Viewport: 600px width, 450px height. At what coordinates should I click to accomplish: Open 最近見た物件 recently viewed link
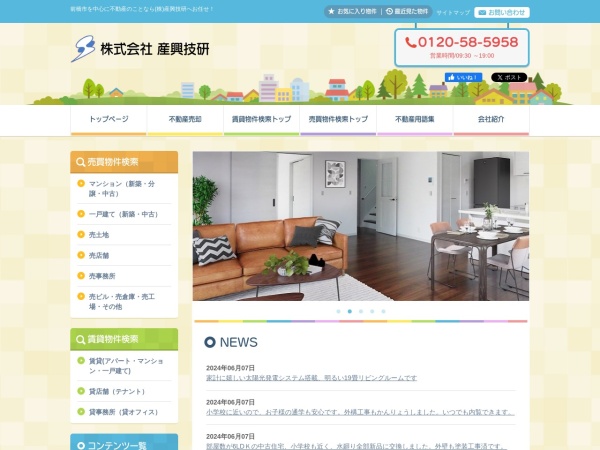point(407,11)
